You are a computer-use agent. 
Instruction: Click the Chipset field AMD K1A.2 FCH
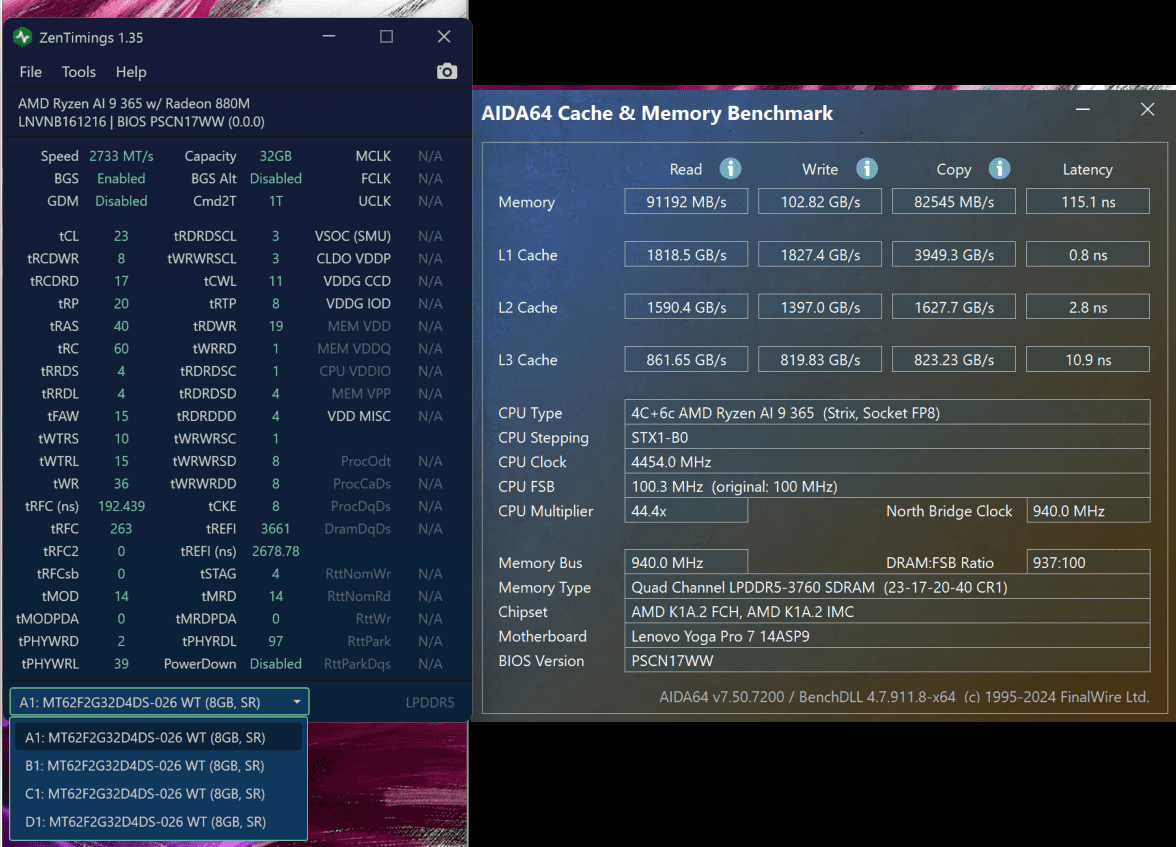[887, 611]
